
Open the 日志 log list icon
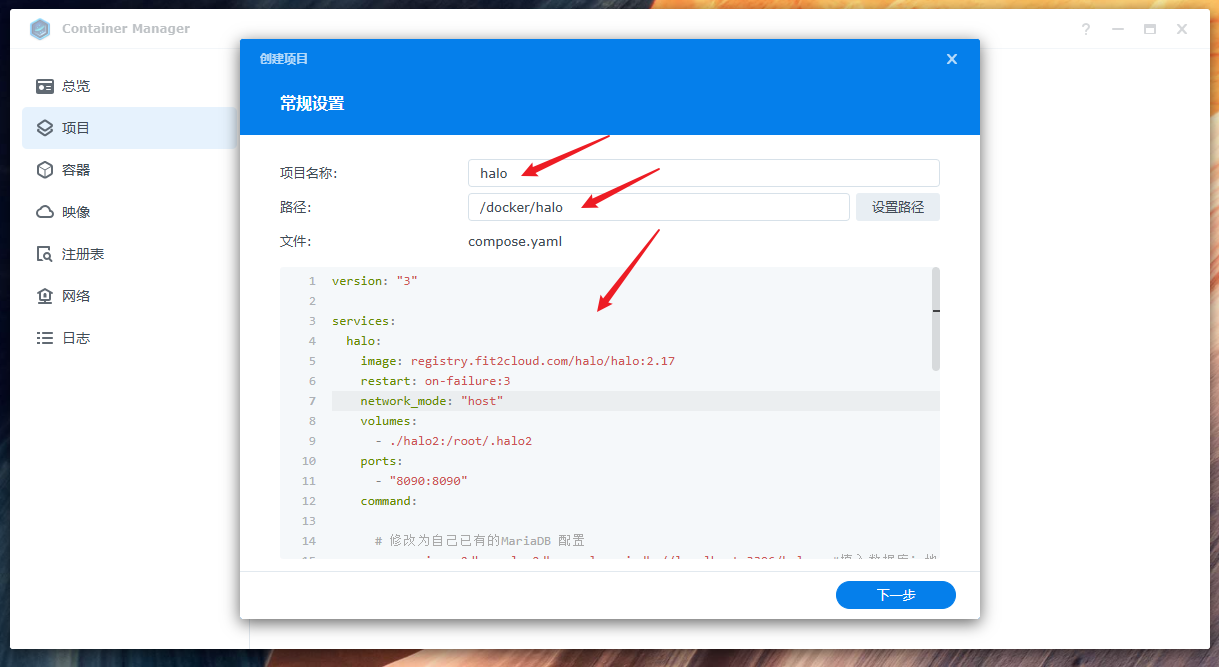coord(45,338)
